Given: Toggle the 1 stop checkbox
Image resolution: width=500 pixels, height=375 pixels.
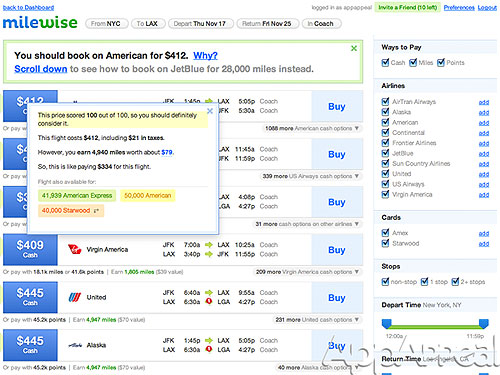Looking at the screenshot, I should (x=424, y=282).
